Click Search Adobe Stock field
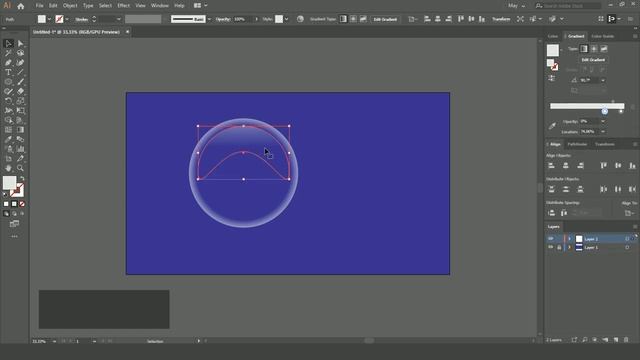The width and height of the screenshot is (640, 360). (x=568, y=6)
